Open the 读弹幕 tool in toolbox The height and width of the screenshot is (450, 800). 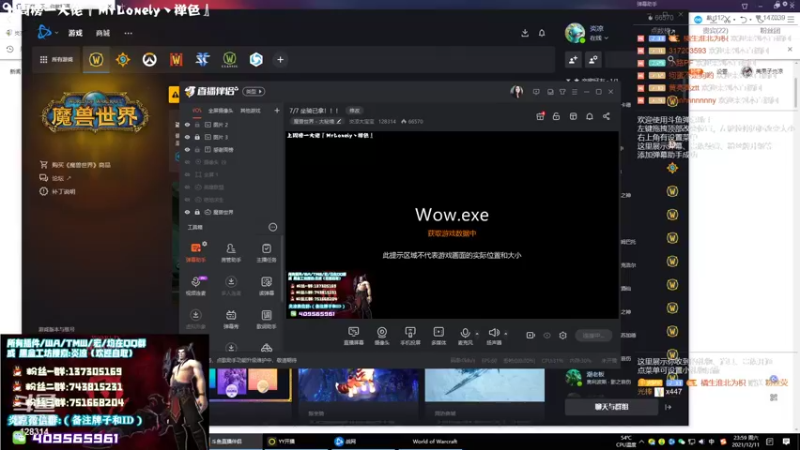266,286
